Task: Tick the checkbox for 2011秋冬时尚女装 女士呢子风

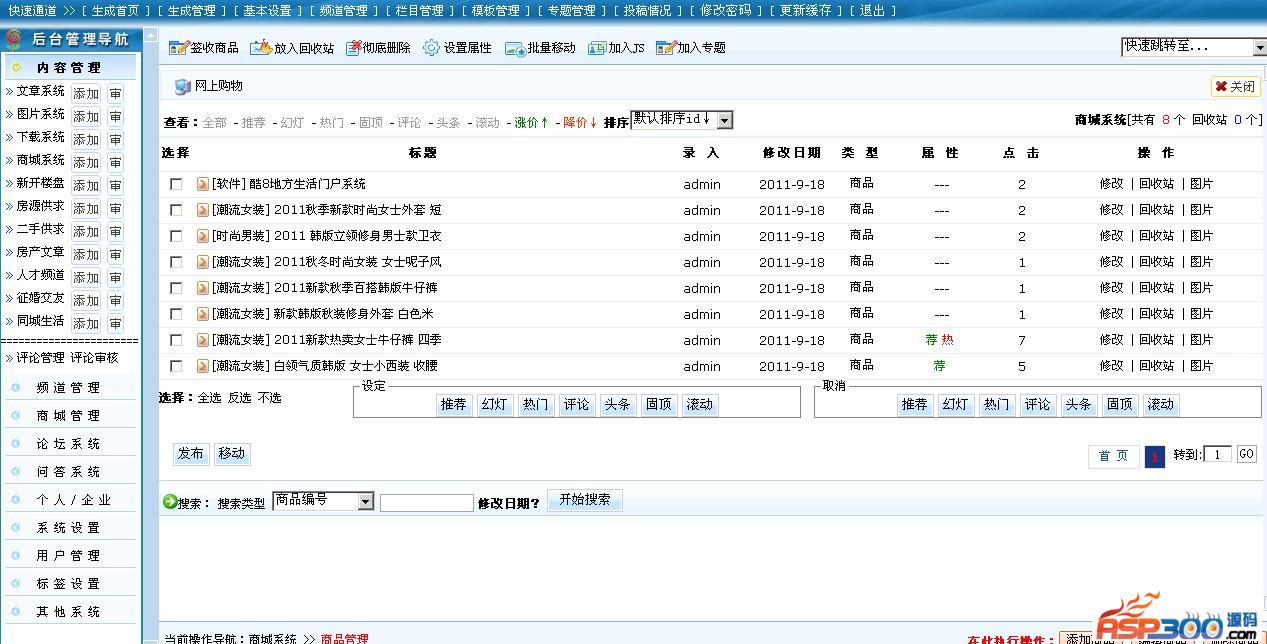Action: [x=176, y=262]
